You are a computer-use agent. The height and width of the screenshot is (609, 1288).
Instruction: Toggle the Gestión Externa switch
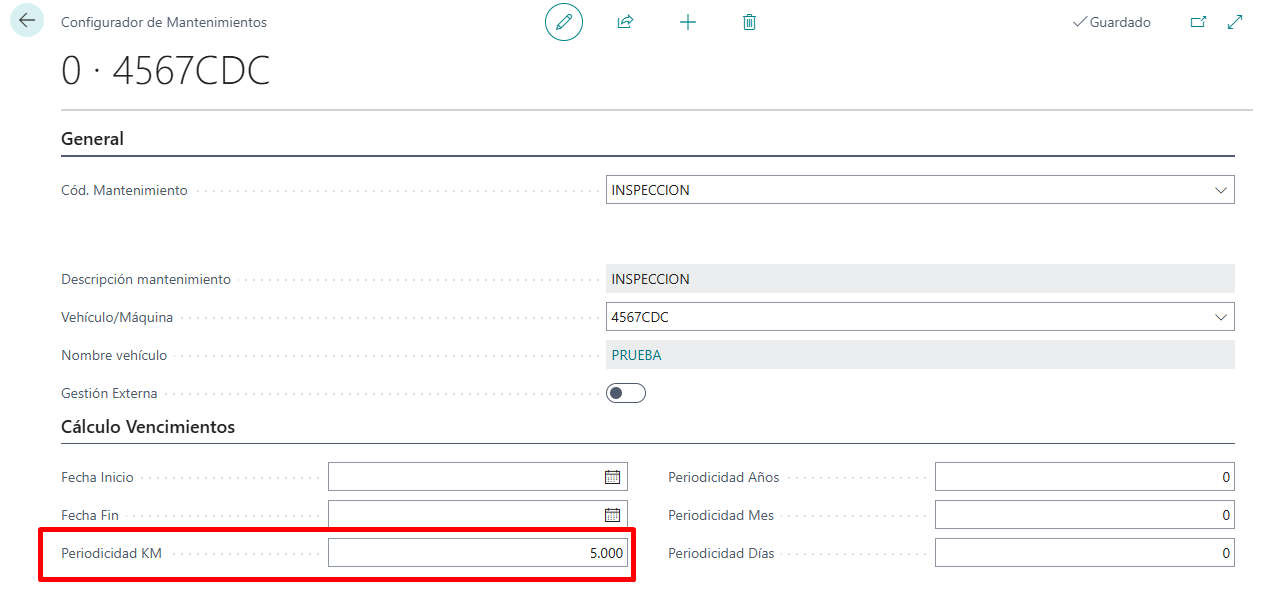click(x=626, y=393)
